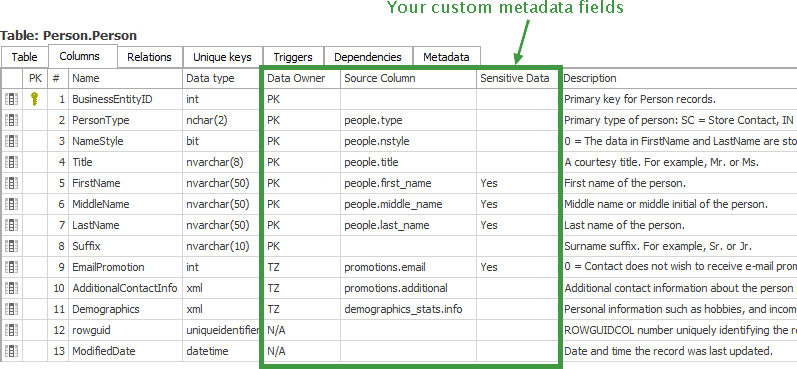797x369 pixels.
Task: Click column icon in rowguid row
Action: point(12,330)
